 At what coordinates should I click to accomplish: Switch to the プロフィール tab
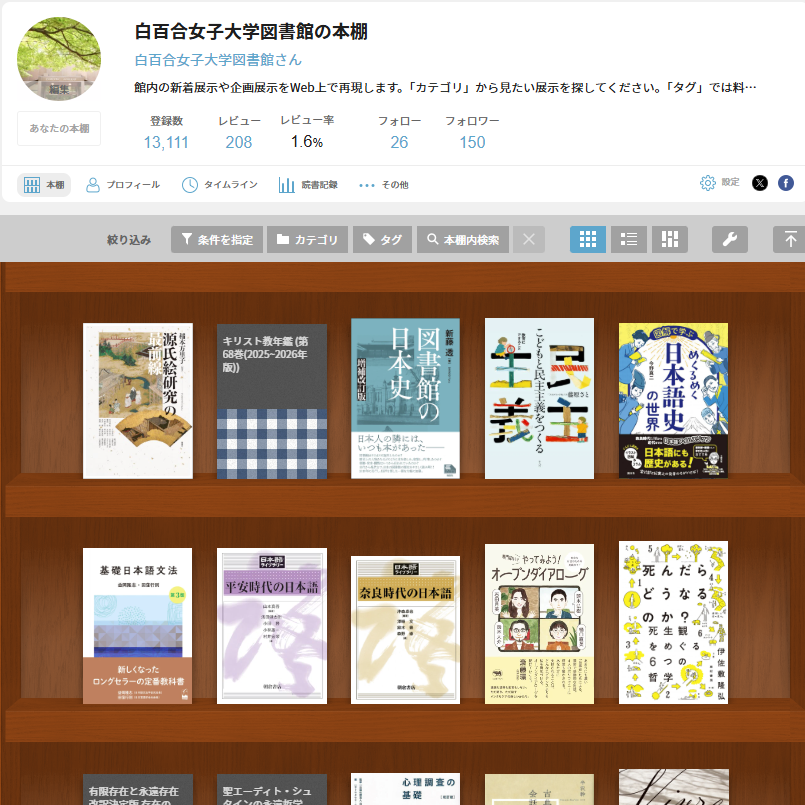(123, 183)
